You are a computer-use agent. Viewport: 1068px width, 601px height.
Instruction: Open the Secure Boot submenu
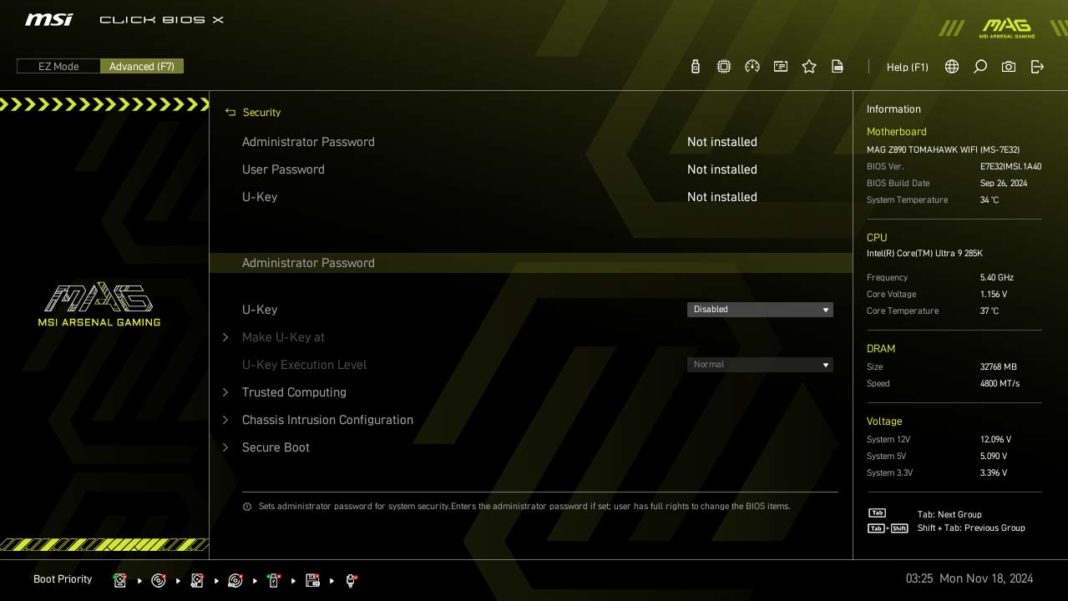click(276, 448)
